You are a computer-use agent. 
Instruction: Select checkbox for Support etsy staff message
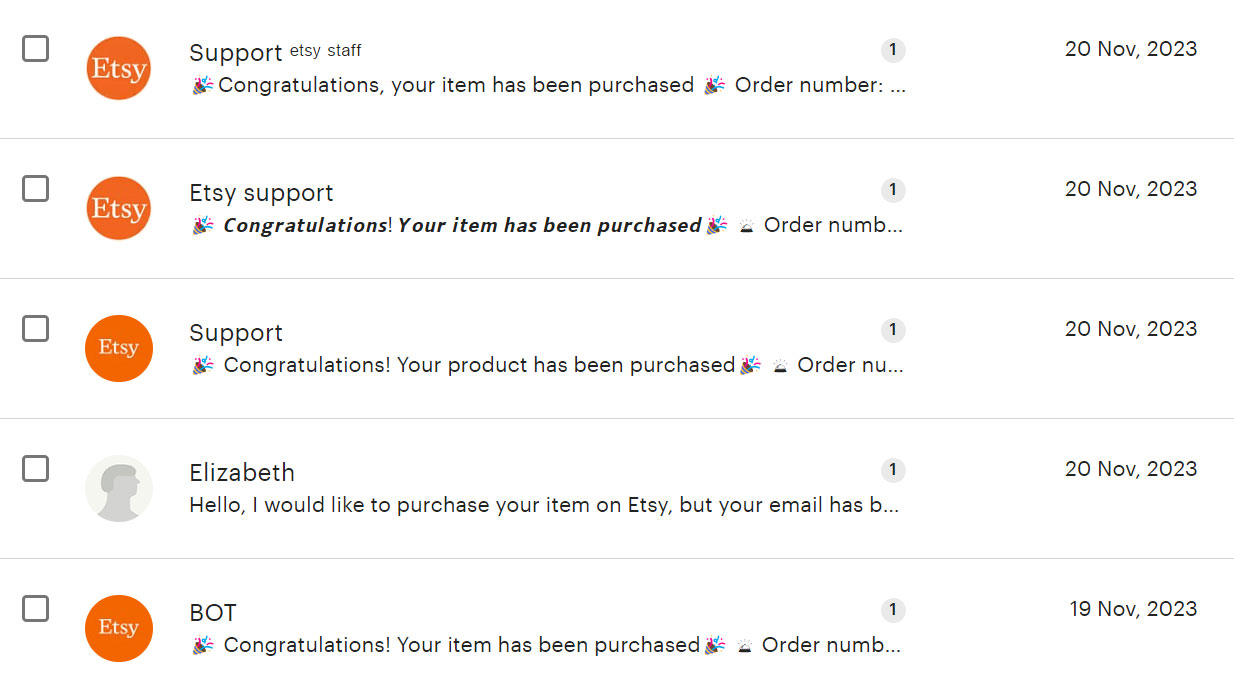click(35, 48)
